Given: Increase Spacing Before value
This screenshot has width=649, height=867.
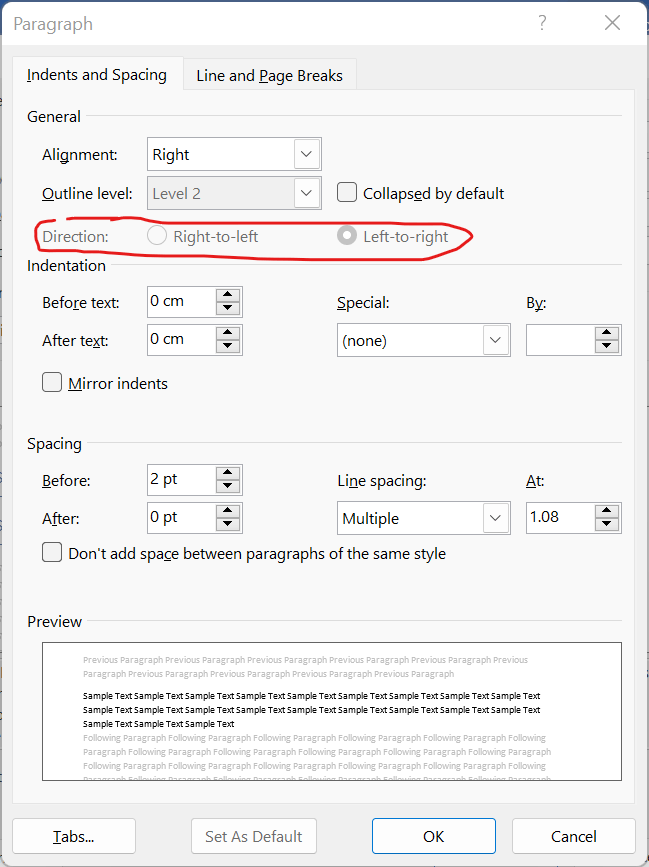Looking at the screenshot, I should [x=228, y=473].
